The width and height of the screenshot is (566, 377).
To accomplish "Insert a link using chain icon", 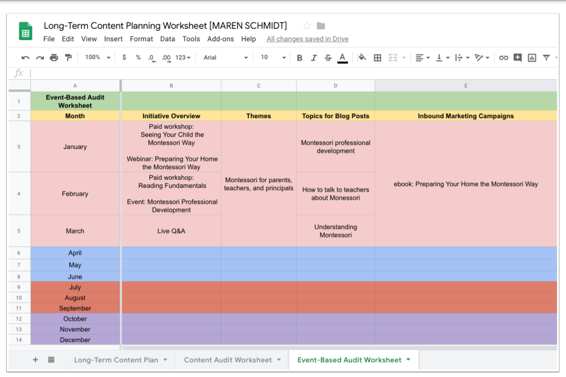I will [x=503, y=57].
